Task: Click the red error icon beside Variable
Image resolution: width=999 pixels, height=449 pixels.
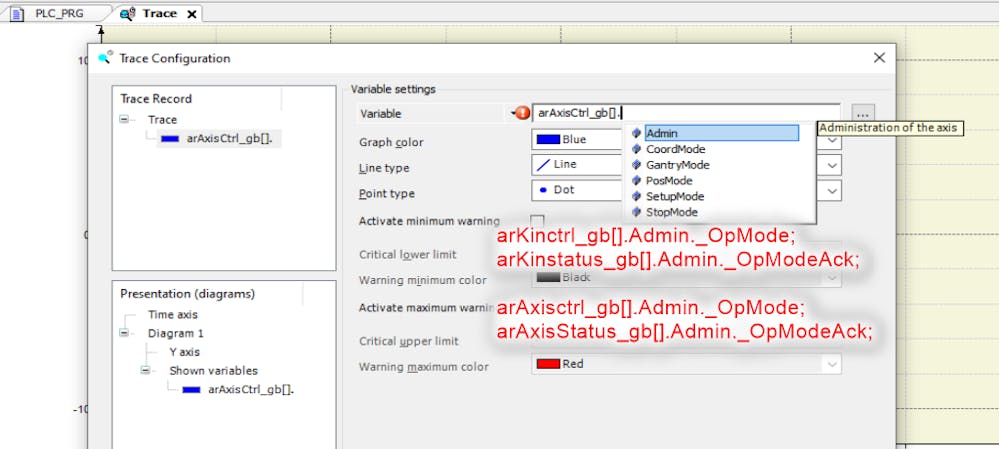Action: (522, 113)
